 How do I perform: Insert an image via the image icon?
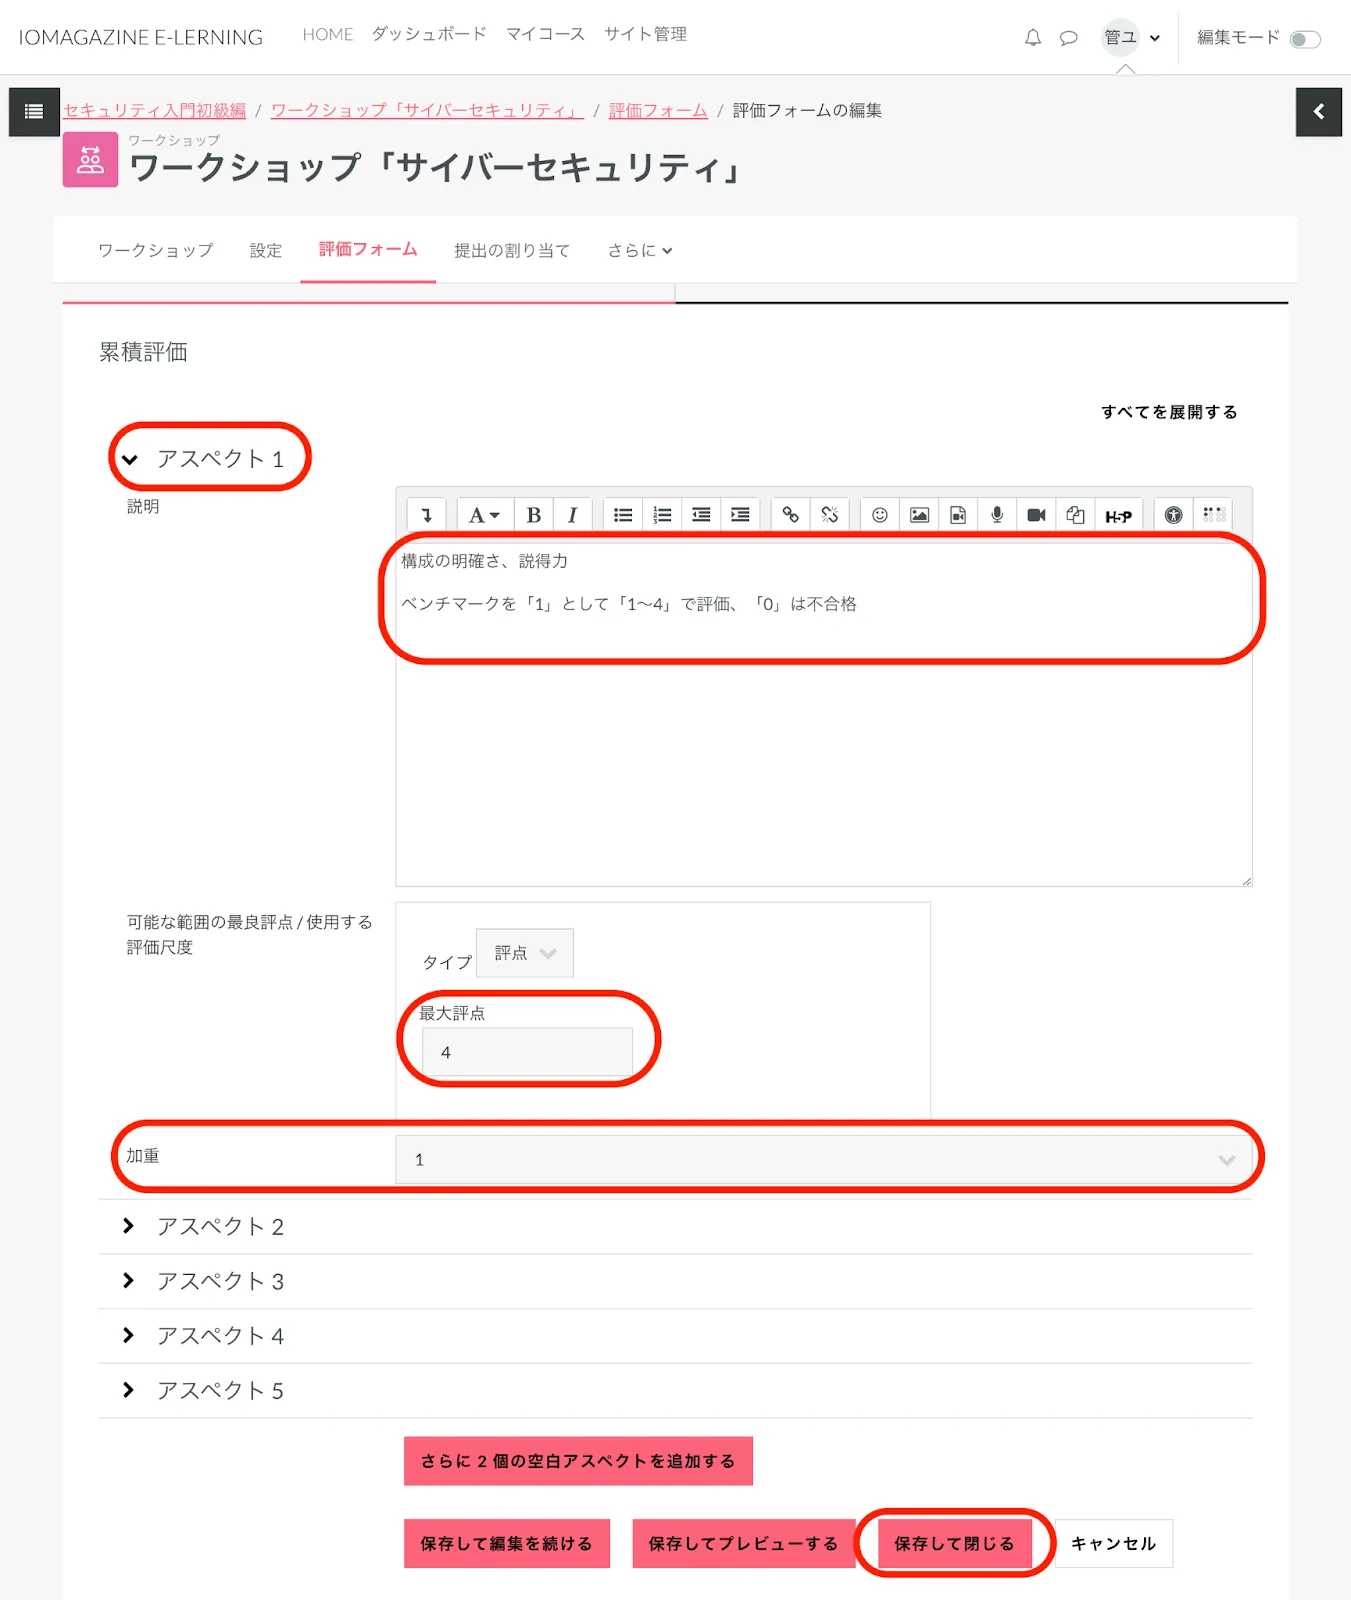pyautogui.click(x=918, y=515)
